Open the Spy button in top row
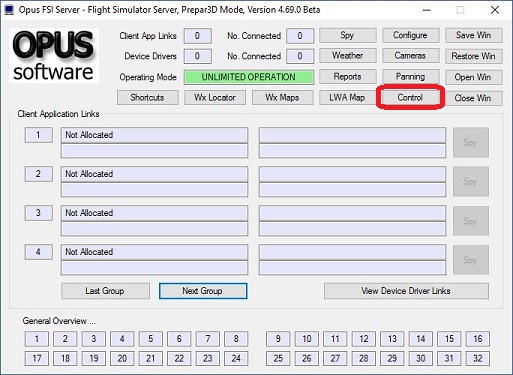Image resolution: width=513 pixels, height=375 pixels. click(348, 35)
